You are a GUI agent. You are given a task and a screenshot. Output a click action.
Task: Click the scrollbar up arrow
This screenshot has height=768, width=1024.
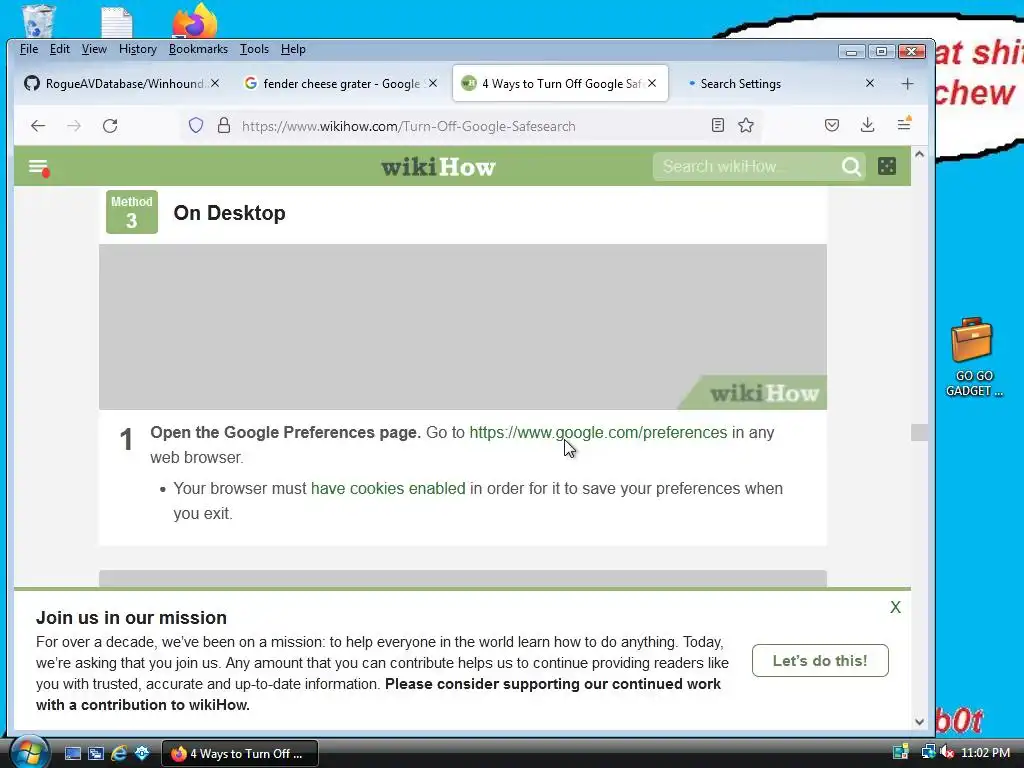pos(919,155)
